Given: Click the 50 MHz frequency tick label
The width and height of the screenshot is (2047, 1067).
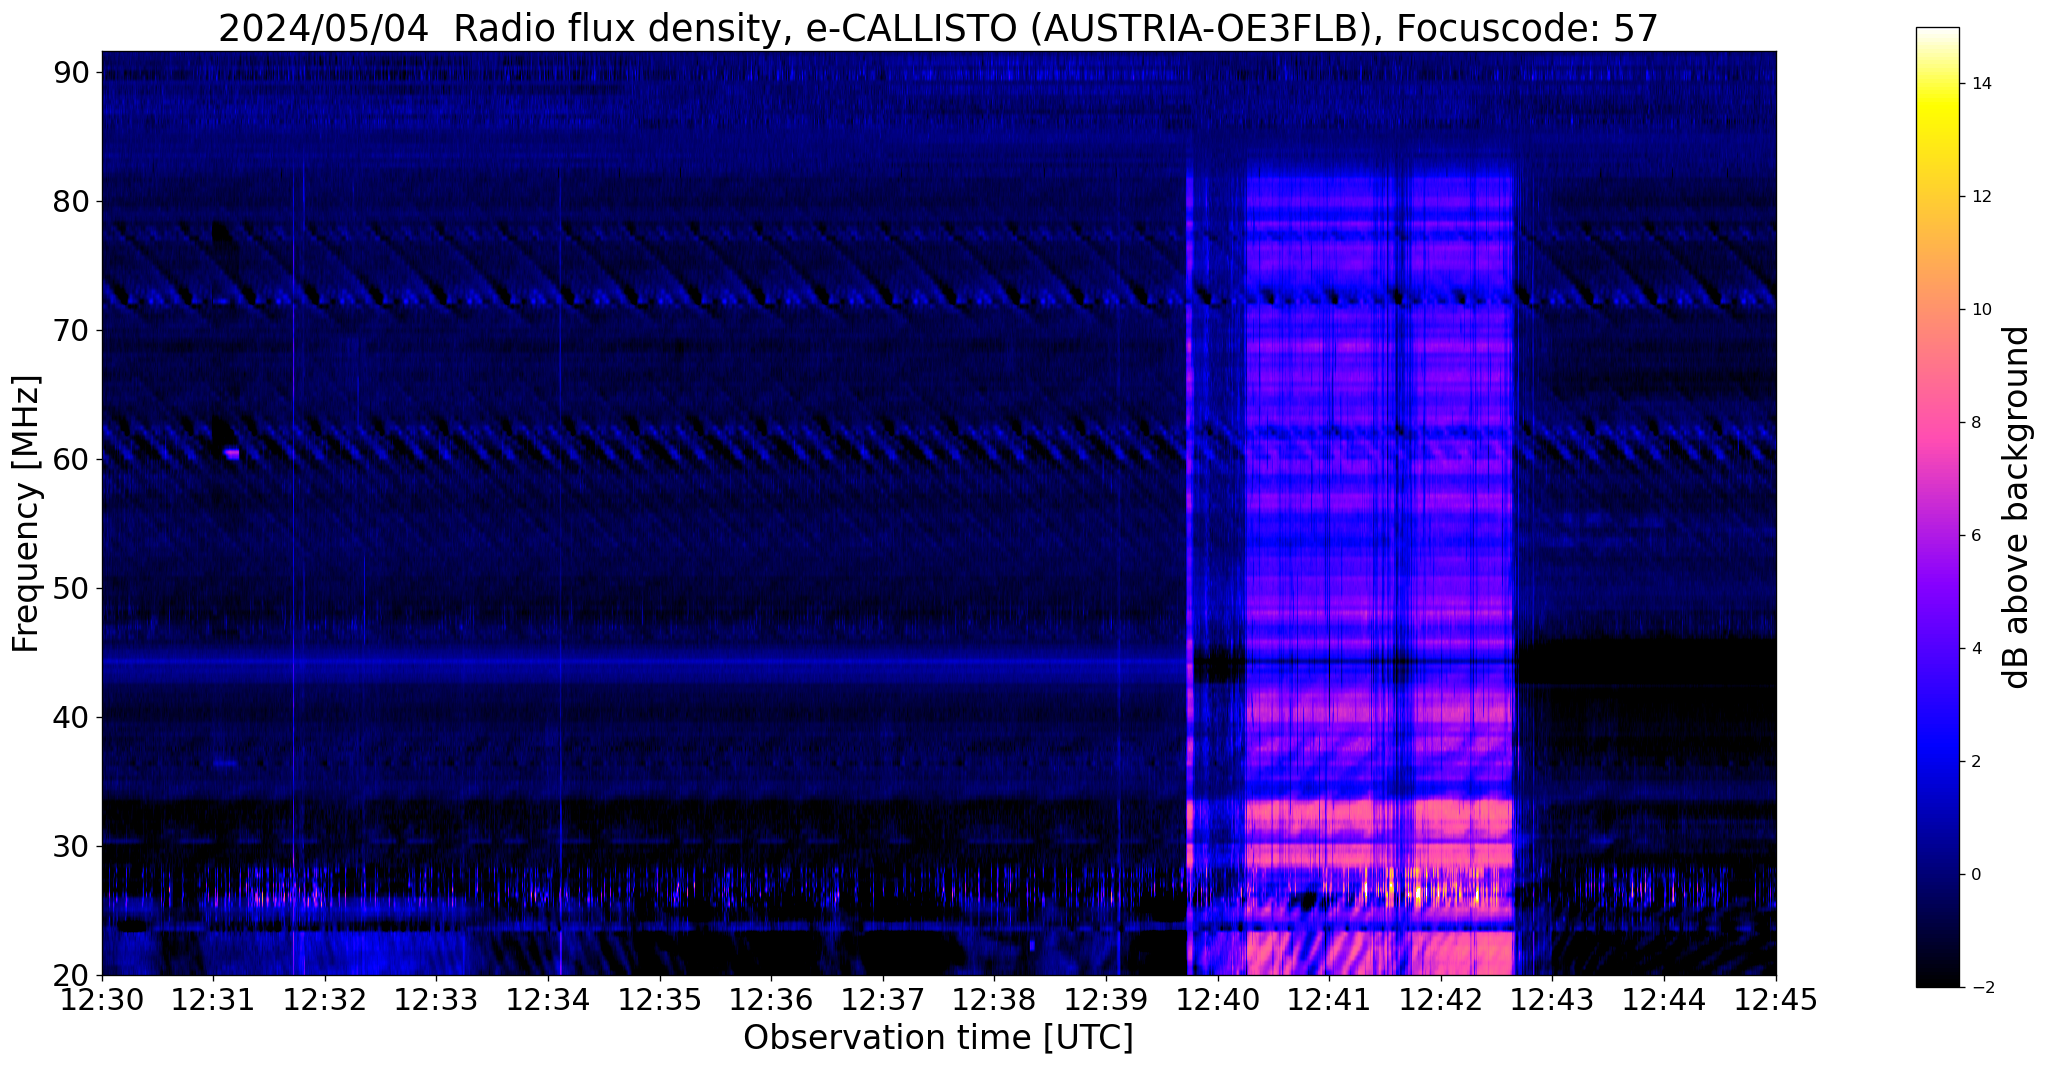Looking at the screenshot, I should point(71,588).
